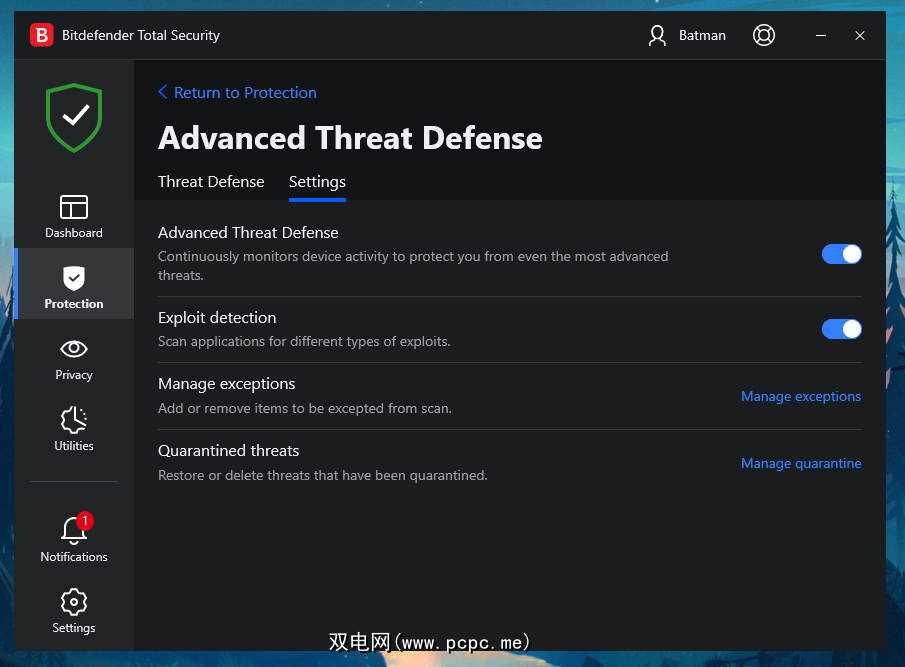Open the Utilities sidebar icon
905x667 pixels.
pyautogui.click(x=74, y=420)
